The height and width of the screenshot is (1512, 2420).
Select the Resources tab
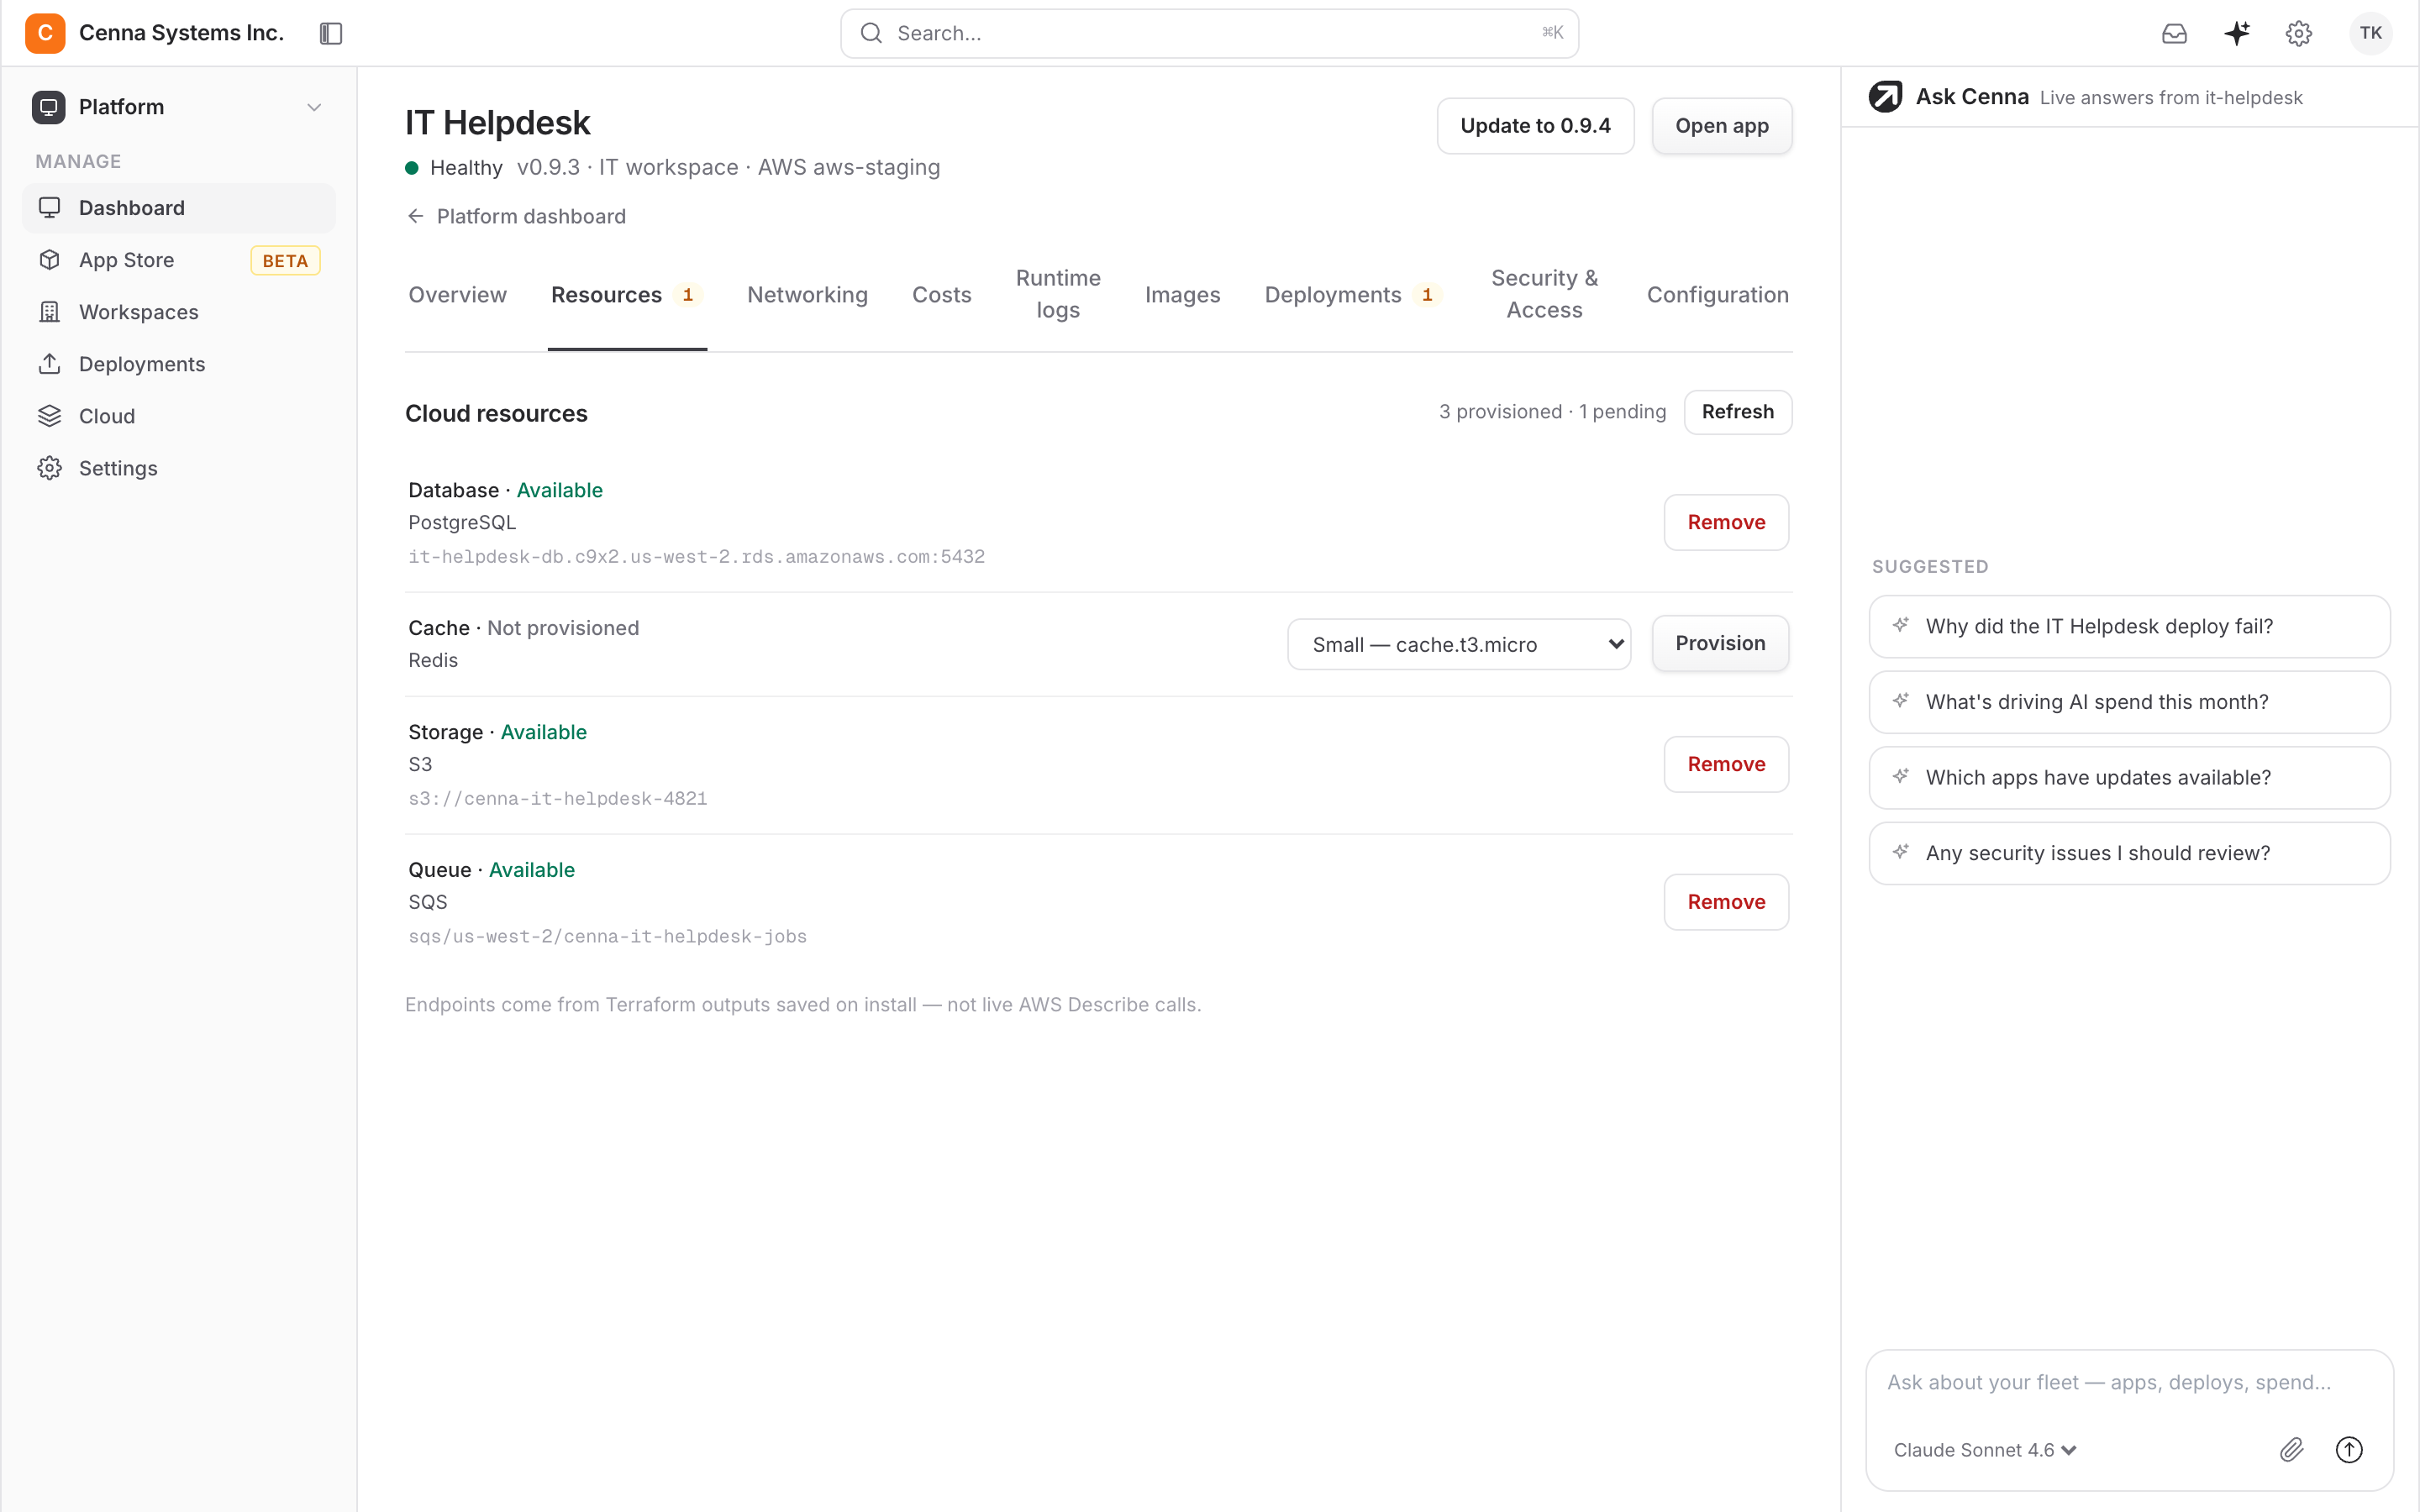[627, 294]
